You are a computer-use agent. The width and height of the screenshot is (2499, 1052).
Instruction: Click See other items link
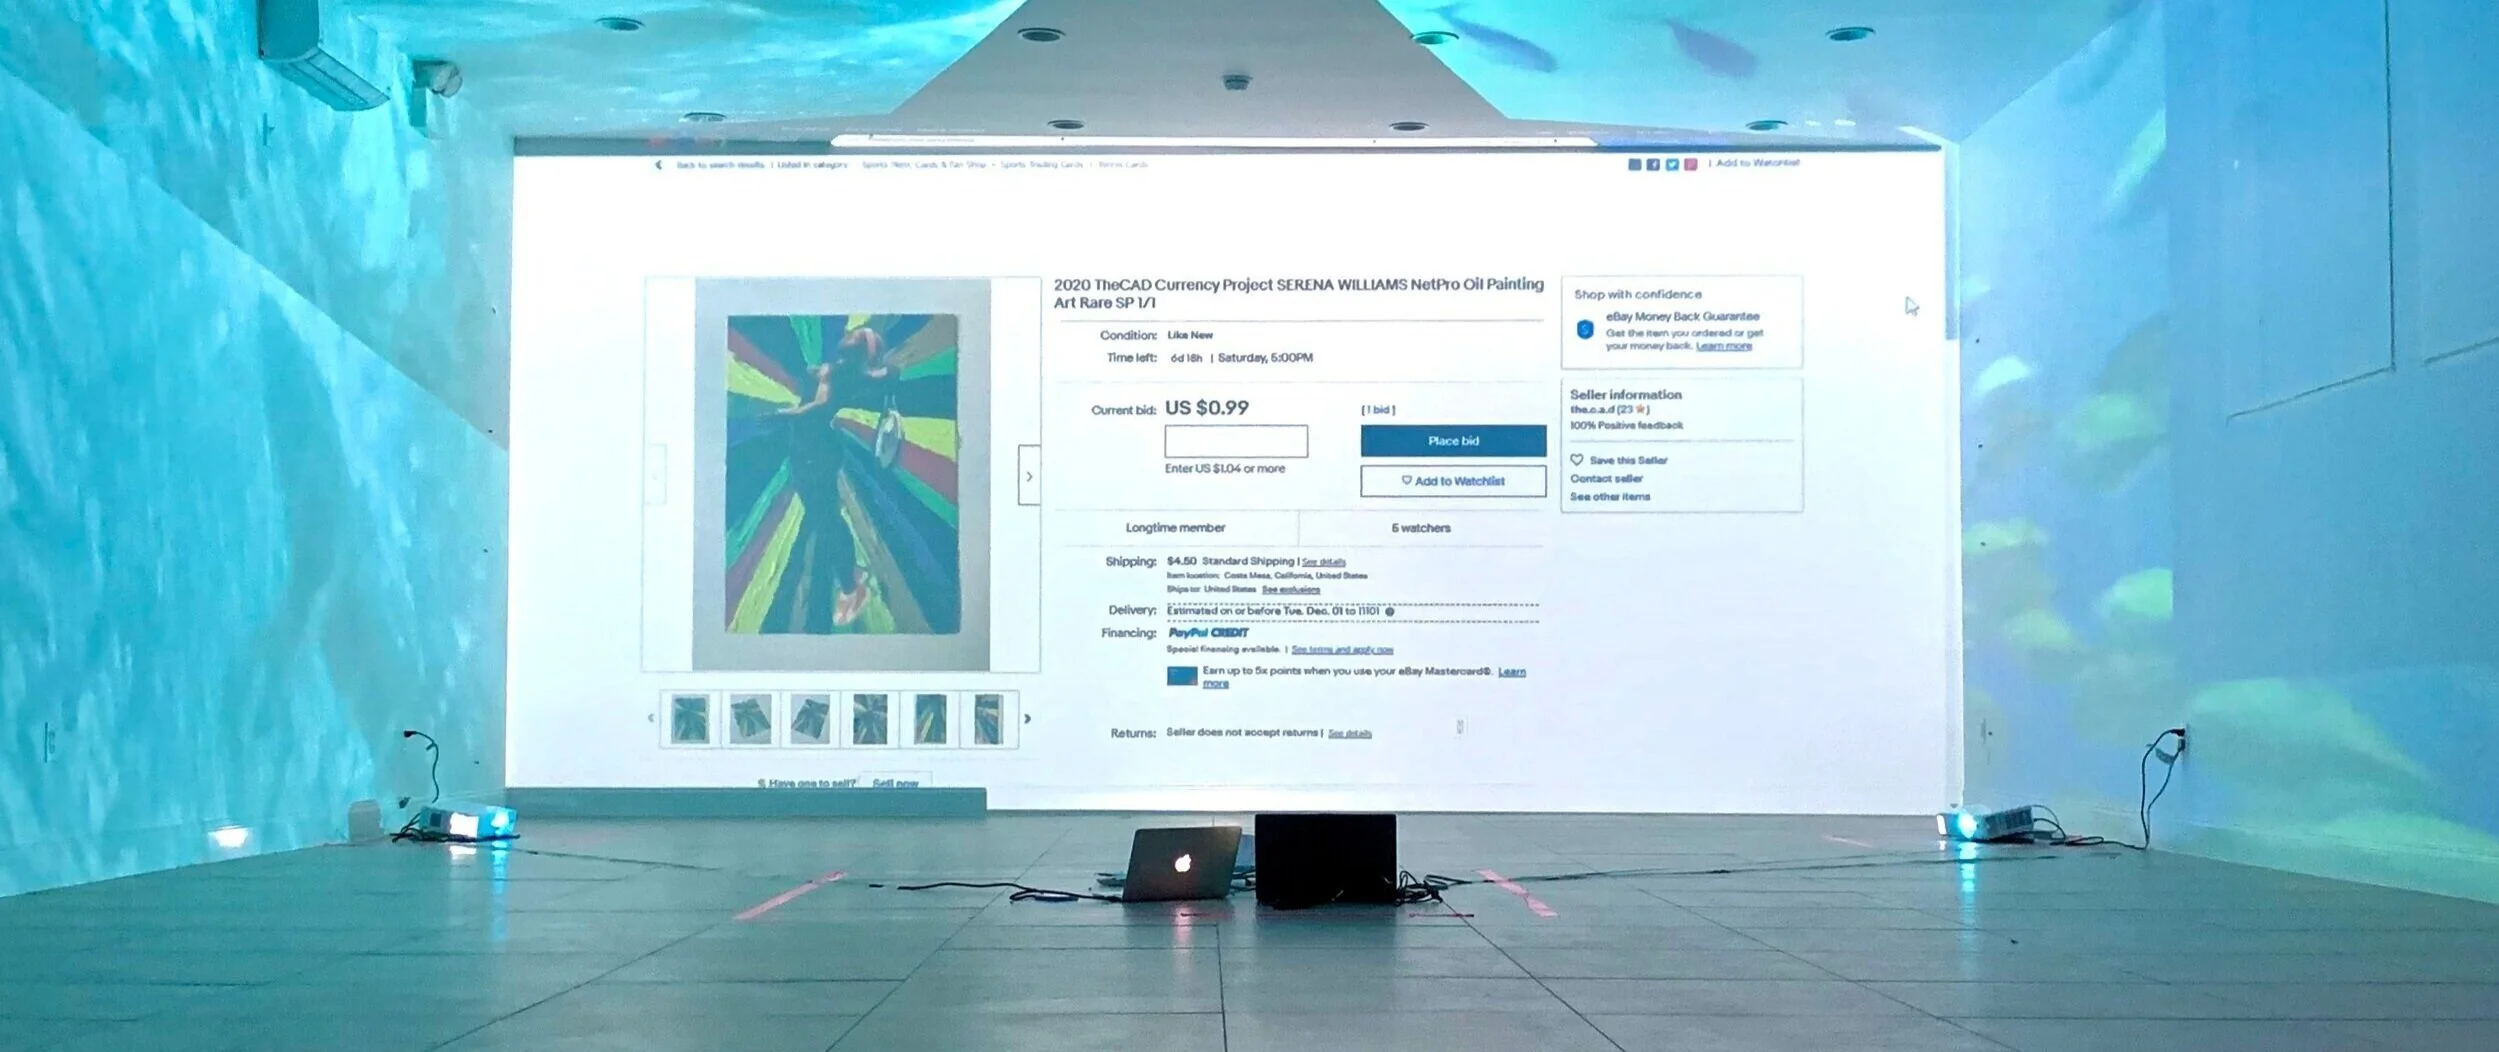[1610, 497]
